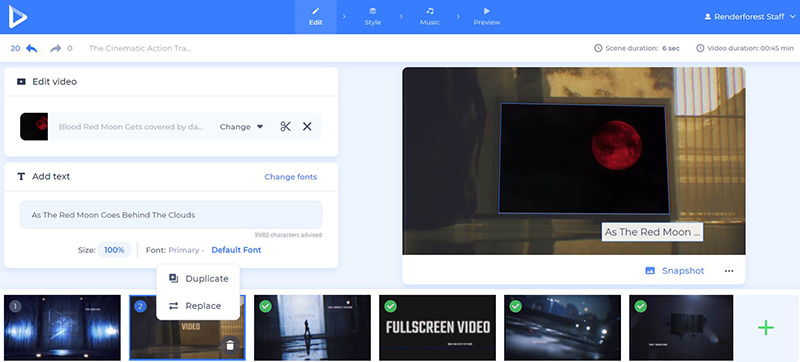This screenshot has height=362, width=800.
Task: Open the Change video dropdown
Action: click(241, 126)
